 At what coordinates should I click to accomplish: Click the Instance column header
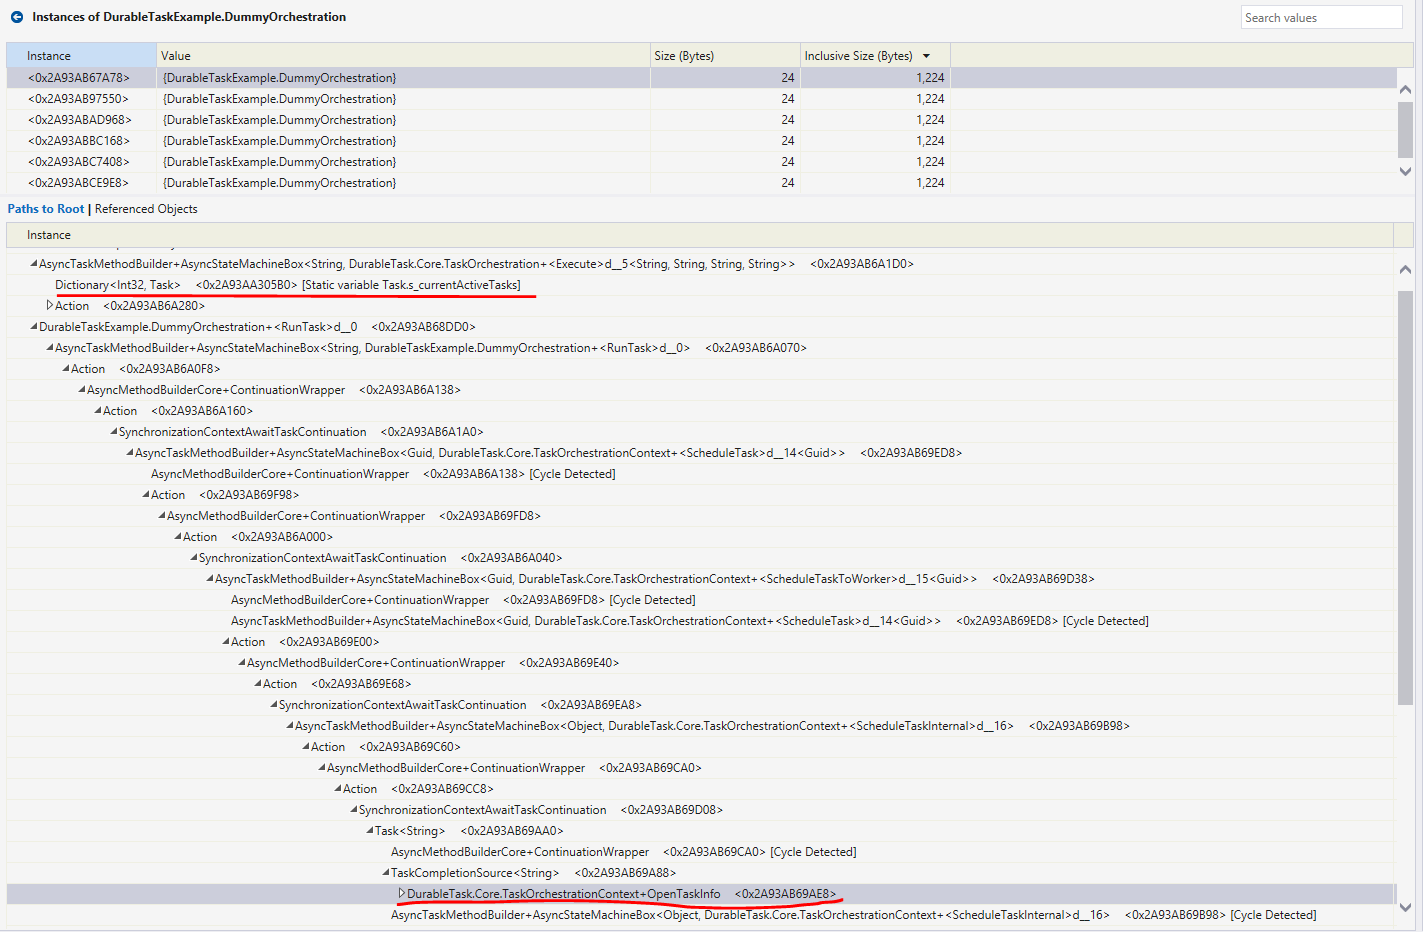(48, 55)
